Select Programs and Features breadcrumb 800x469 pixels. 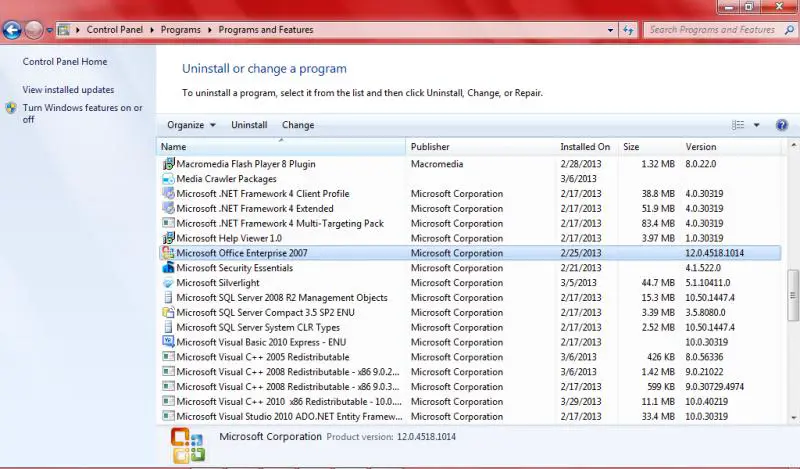(x=266, y=30)
